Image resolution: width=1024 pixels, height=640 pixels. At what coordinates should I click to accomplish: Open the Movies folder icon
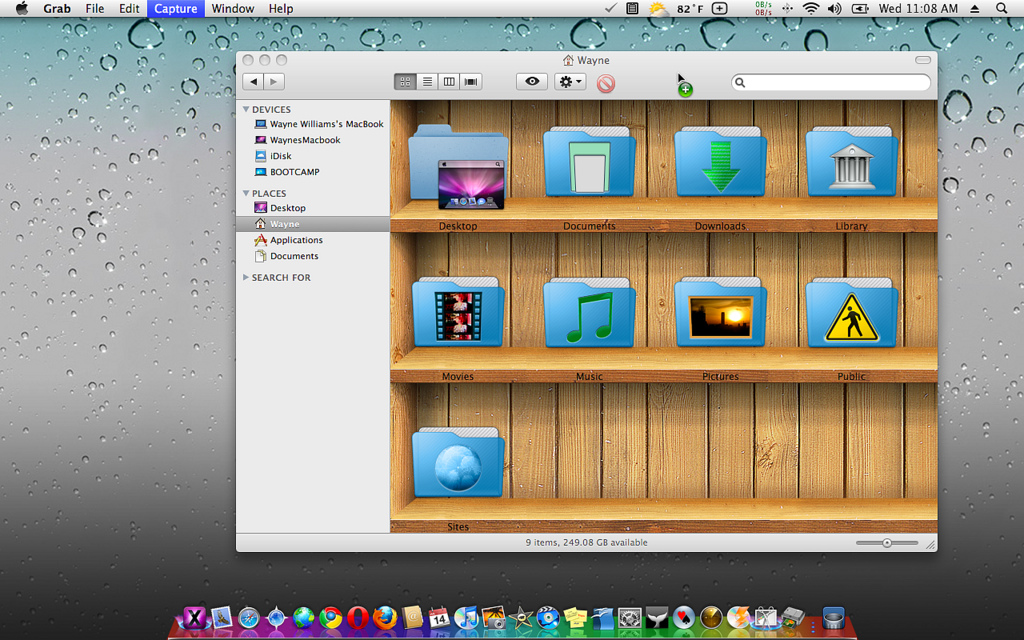pos(458,312)
